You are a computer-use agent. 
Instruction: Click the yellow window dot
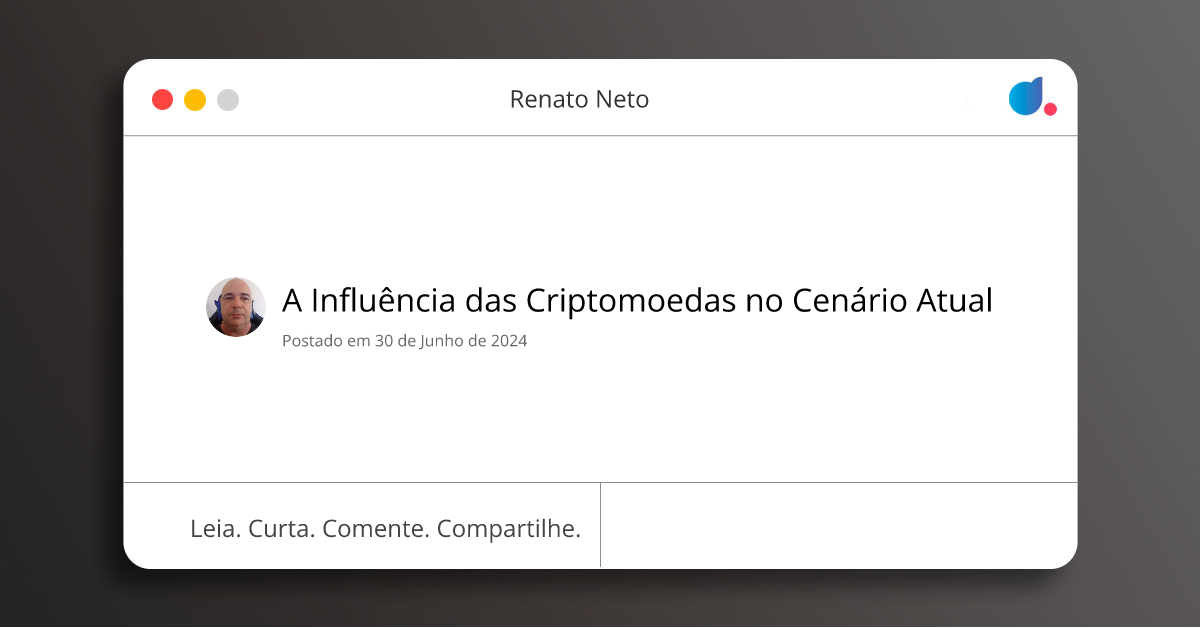195,100
